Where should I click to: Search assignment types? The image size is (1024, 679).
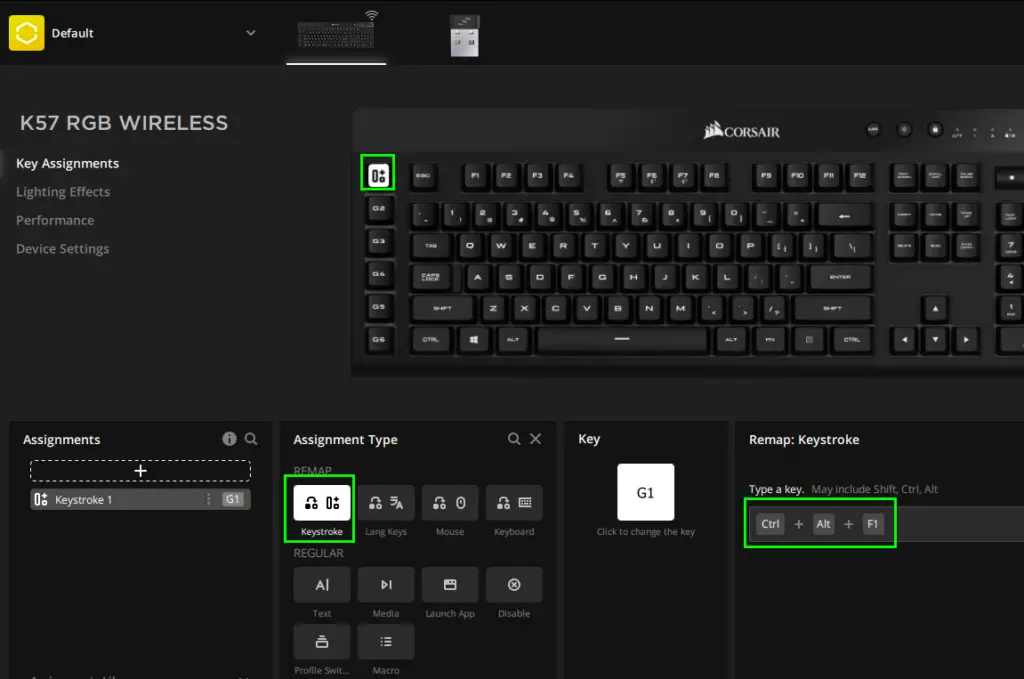pos(514,439)
